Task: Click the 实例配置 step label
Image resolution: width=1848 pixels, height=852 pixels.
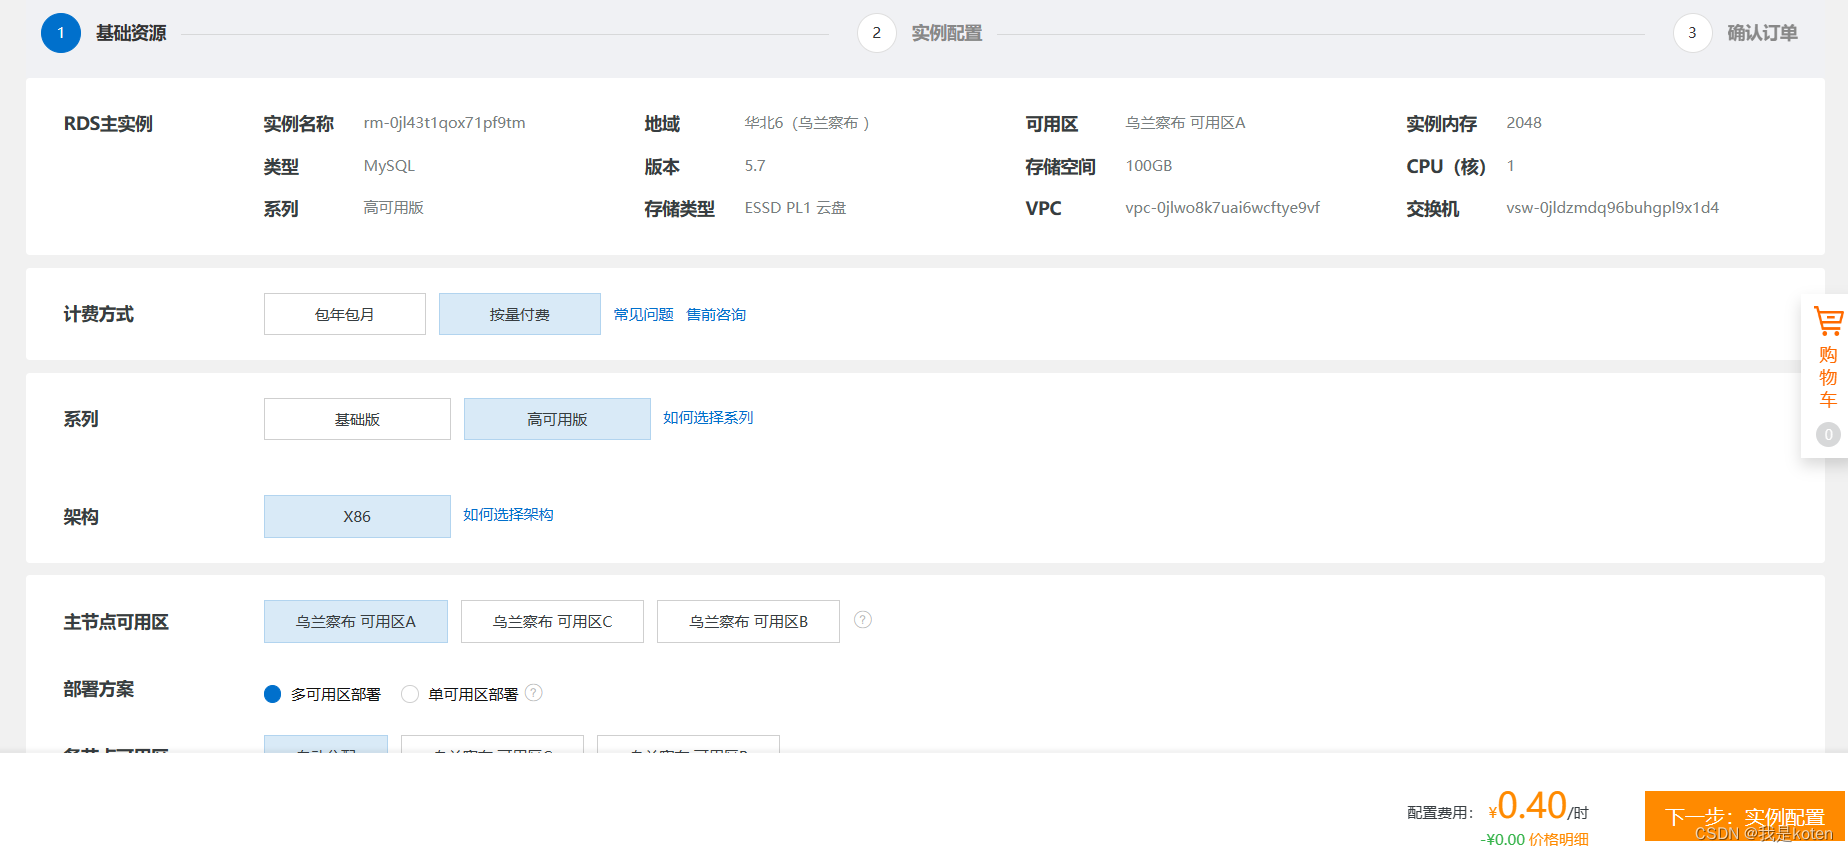Action: tap(947, 33)
